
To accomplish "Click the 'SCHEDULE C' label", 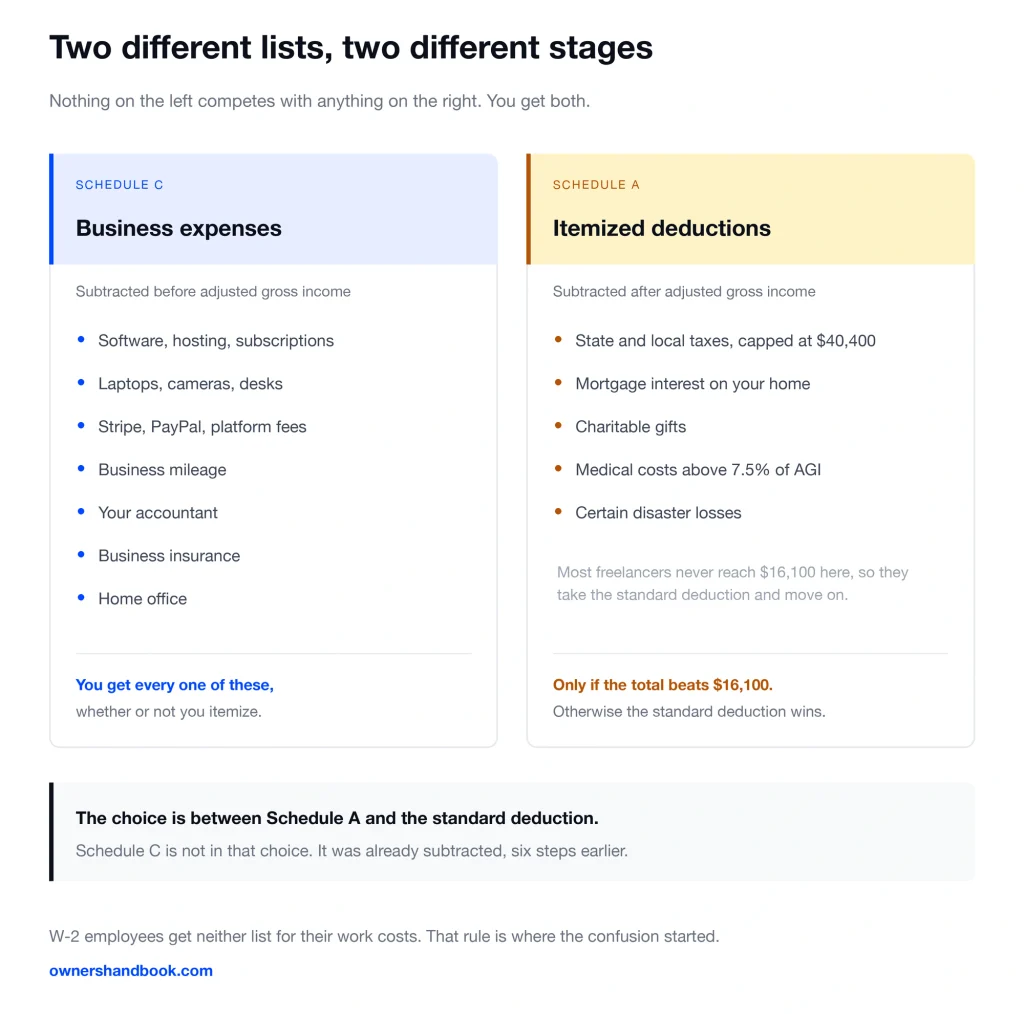I will click(120, 185).
